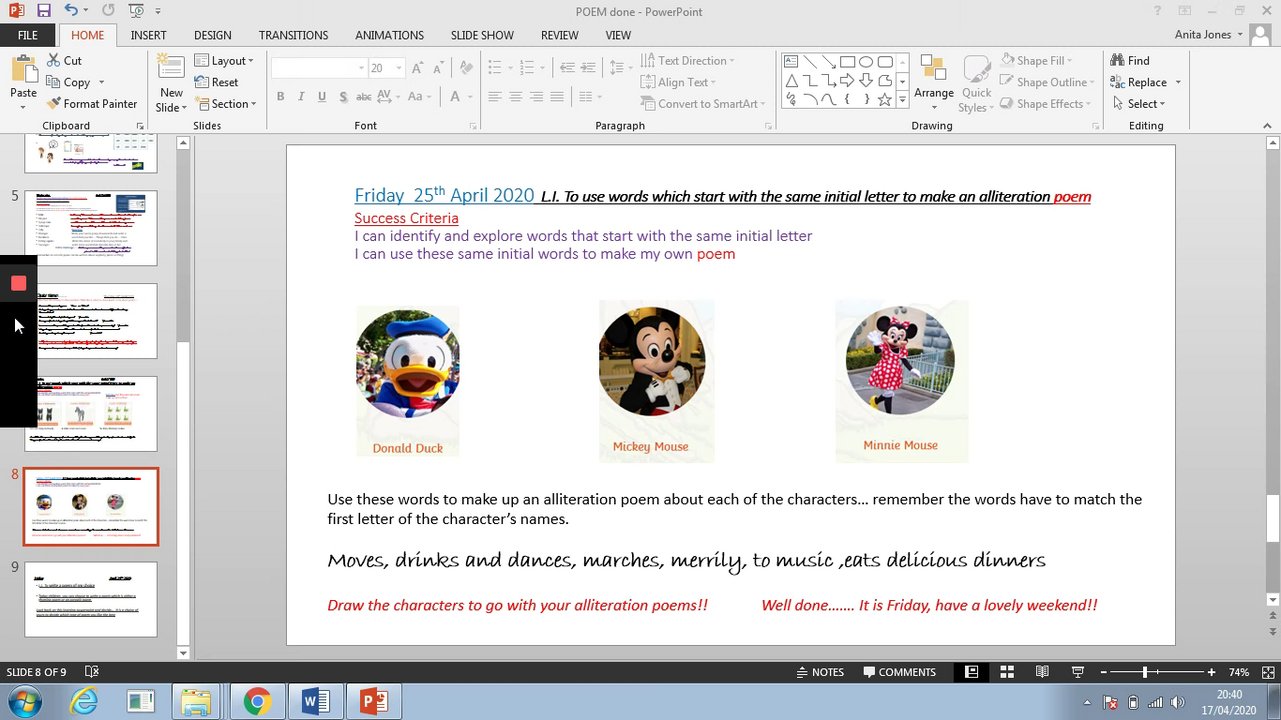Open PowerPoint Help

[x=1159, y=11]
